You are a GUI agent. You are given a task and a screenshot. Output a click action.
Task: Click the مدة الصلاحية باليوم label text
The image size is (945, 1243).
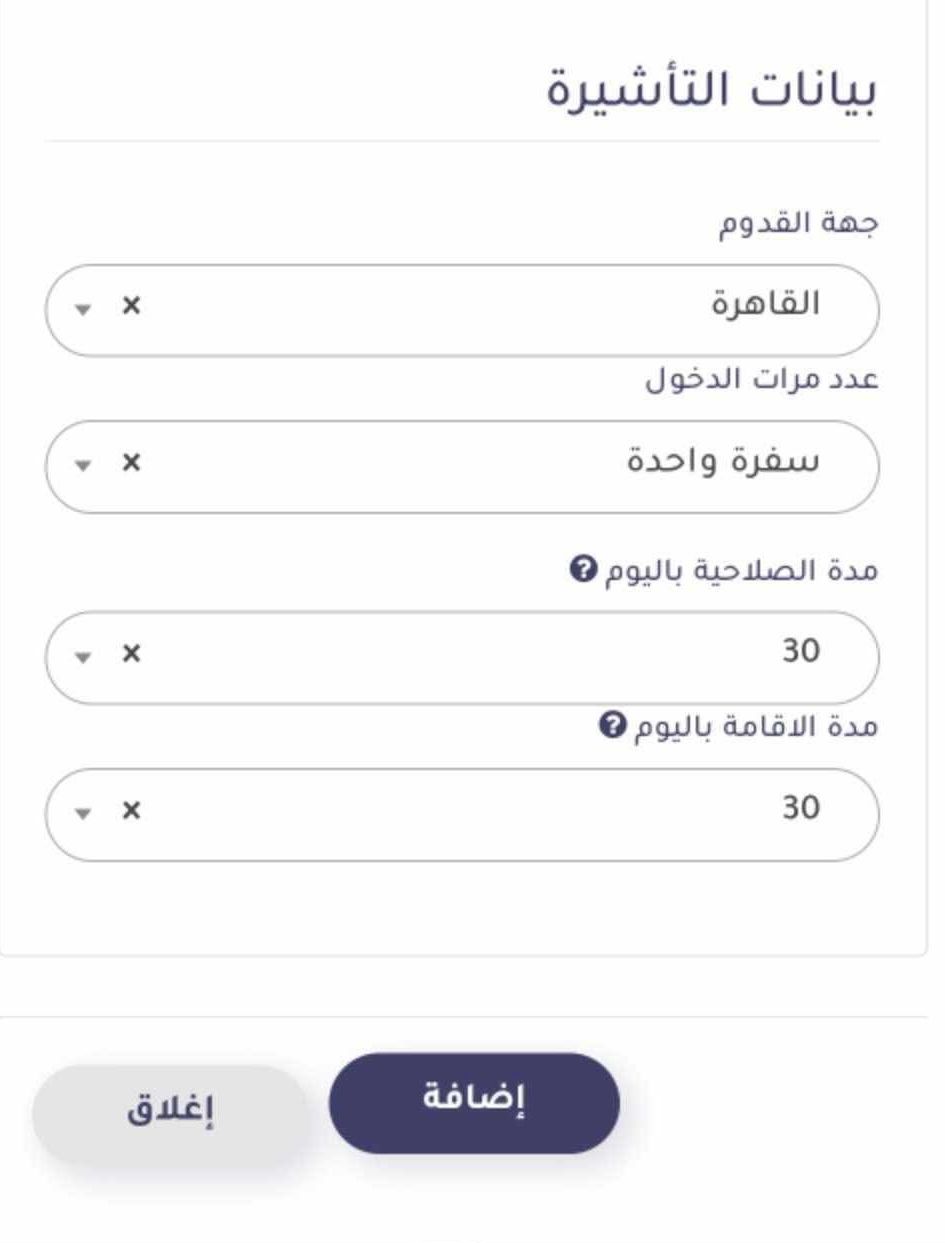[741, 571]
